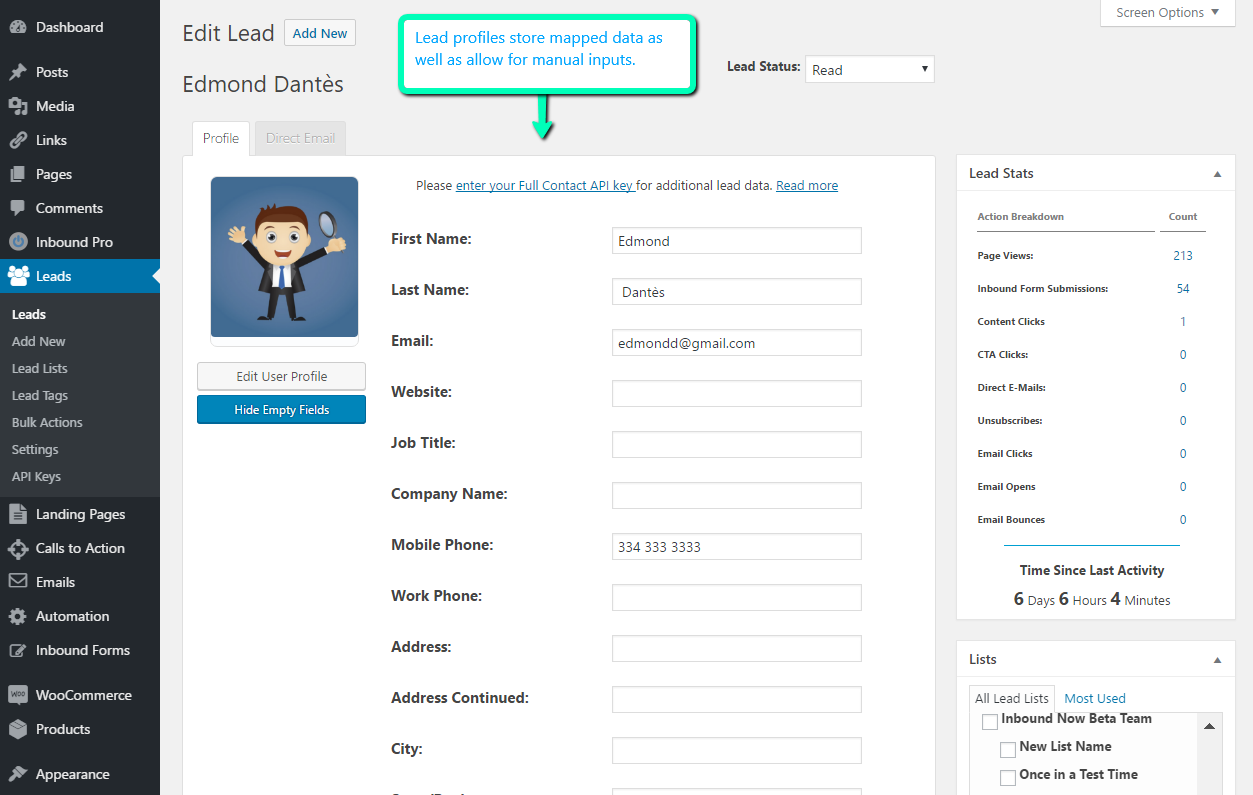Click the Products box icon
Image resolution: width=1253 pixels, height=795 pixels.
[17, 729]
